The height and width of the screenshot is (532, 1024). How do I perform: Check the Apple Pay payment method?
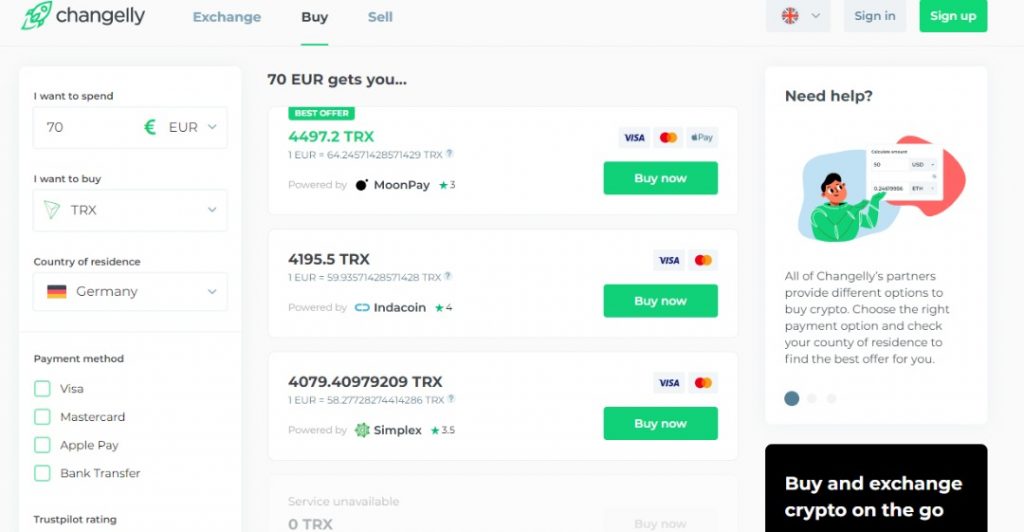[x=42, y=445]
